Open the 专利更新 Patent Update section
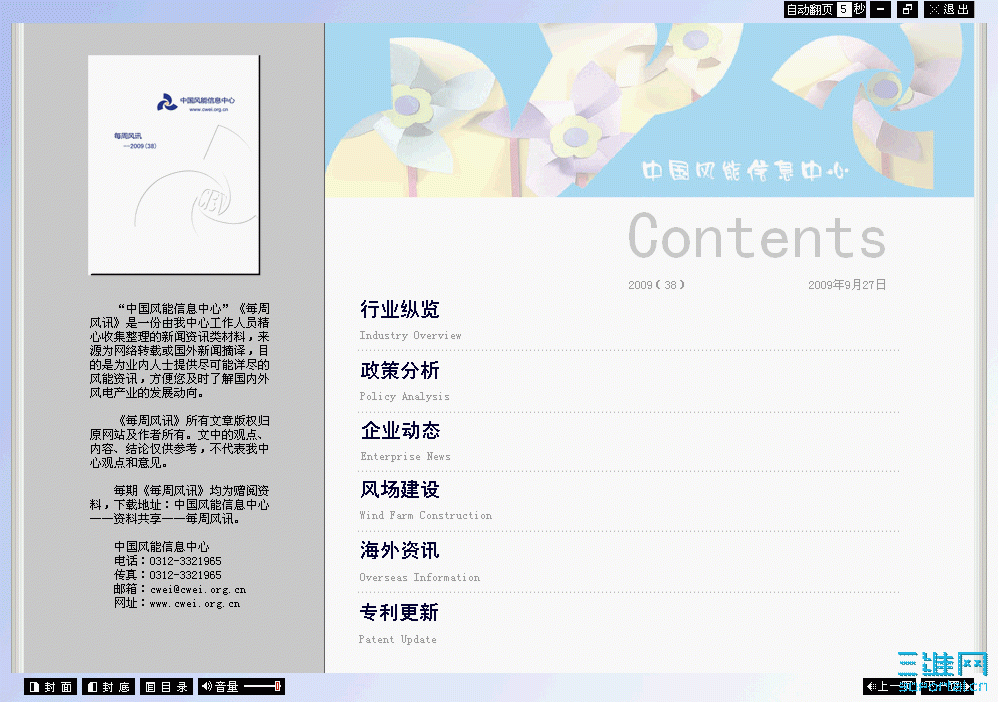The height and width of the screenshot is (702, 998). pos(398,613)
